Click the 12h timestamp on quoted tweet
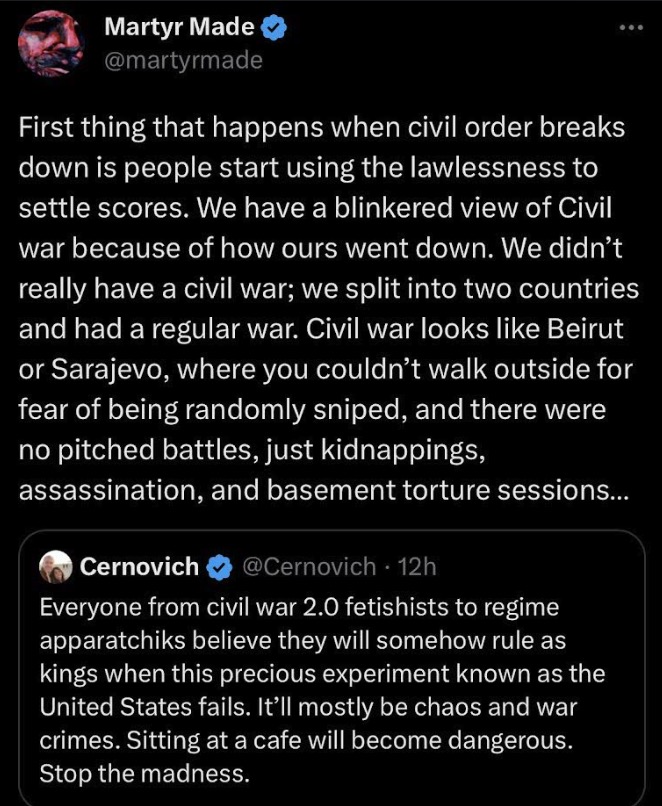The image size is (662, 806). tap(416, 567)
